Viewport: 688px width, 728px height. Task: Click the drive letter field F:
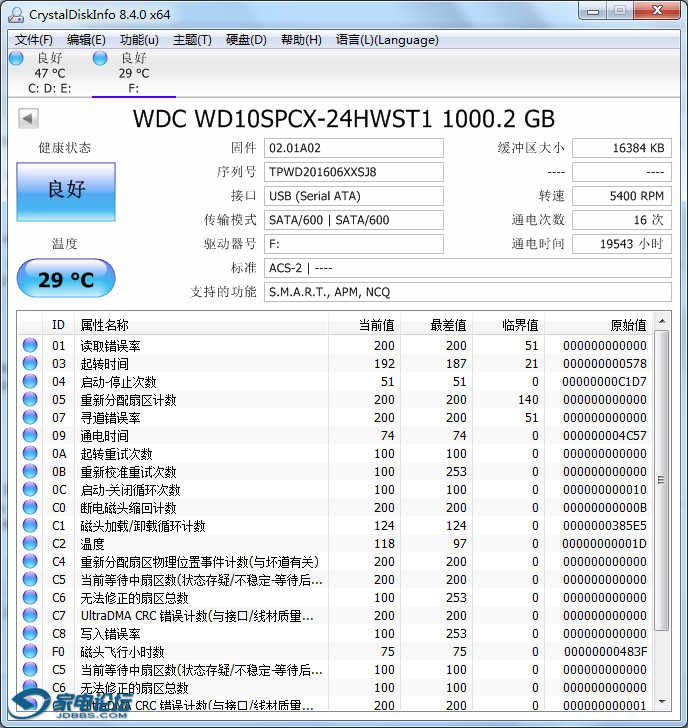tap(354, 244)
